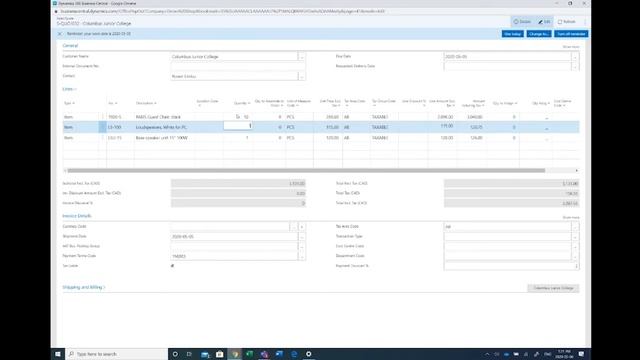Screen dimensions: 640x360
Task: Open the Currency Code lookup button
Action: coord(293,227)
